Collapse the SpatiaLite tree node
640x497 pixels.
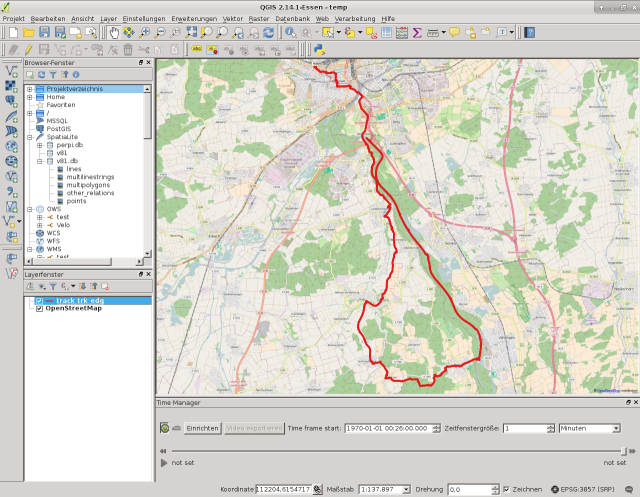29,137
